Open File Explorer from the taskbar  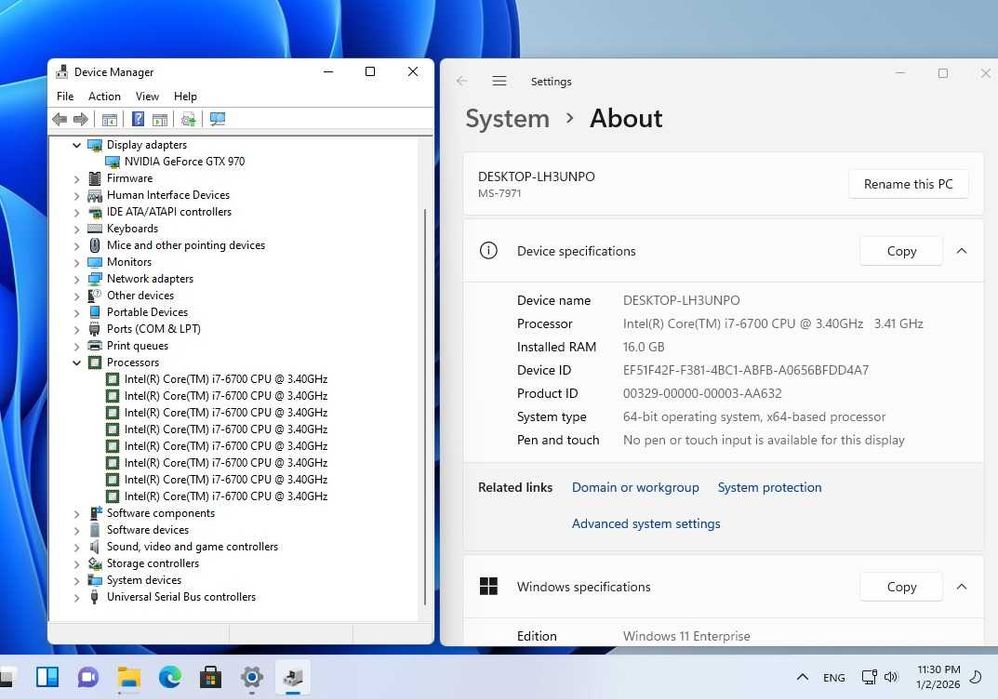pos(129,677)
